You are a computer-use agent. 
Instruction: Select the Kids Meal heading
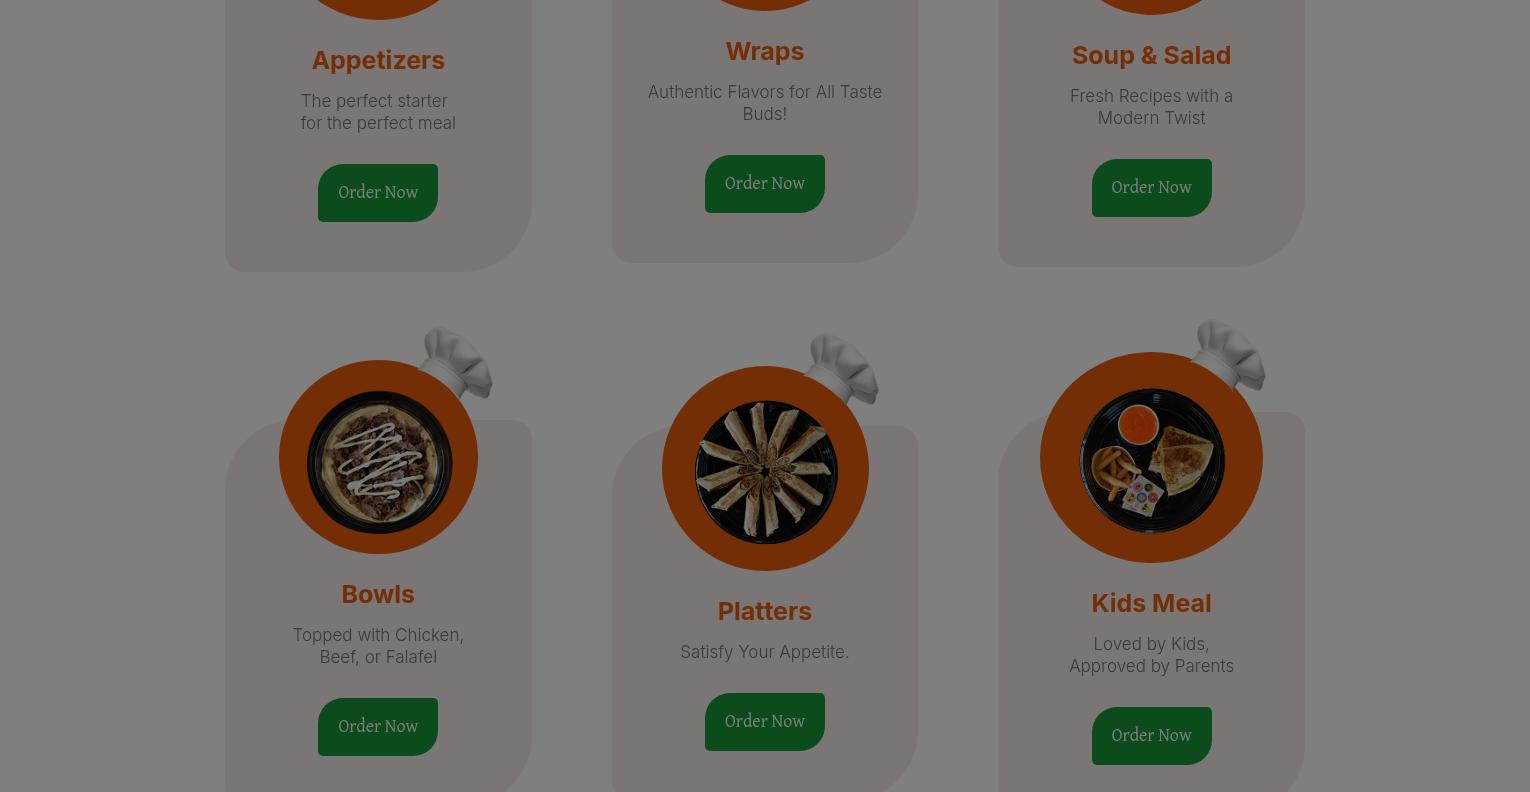(1152, 603)
